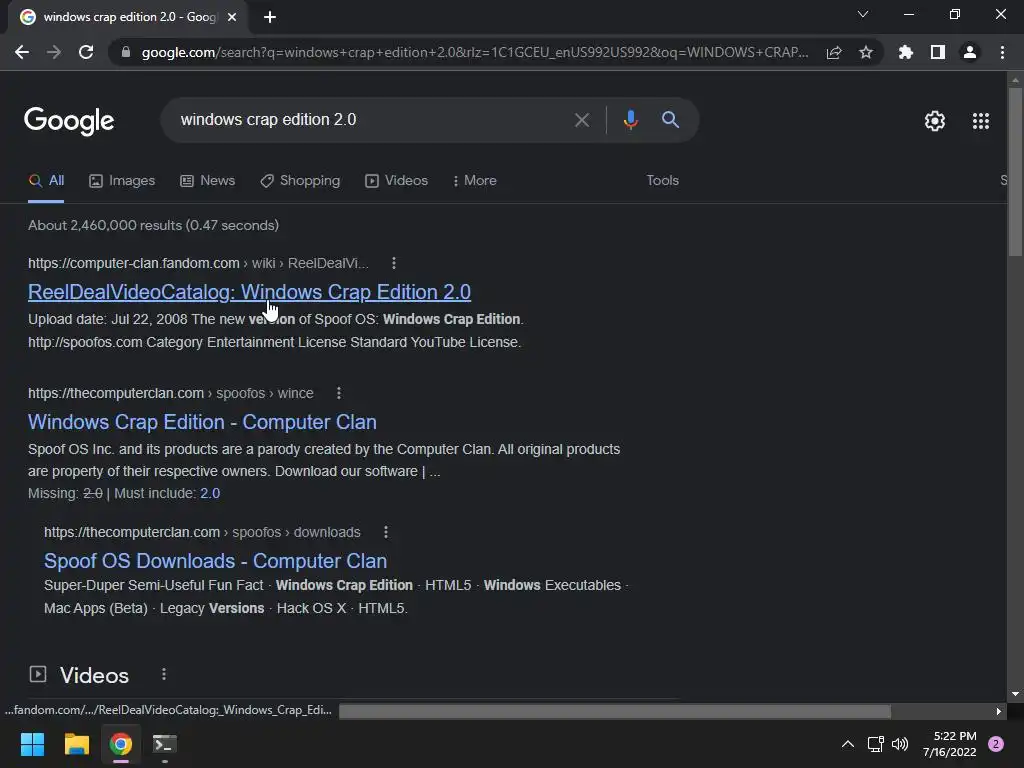1024x768 pixels.
Task: Open the notification badge showing 2
Action: point(996,744)
